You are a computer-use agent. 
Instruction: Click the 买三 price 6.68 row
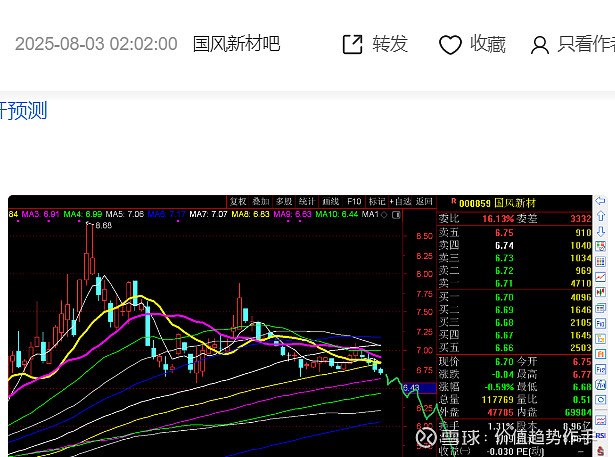point(515,322)
